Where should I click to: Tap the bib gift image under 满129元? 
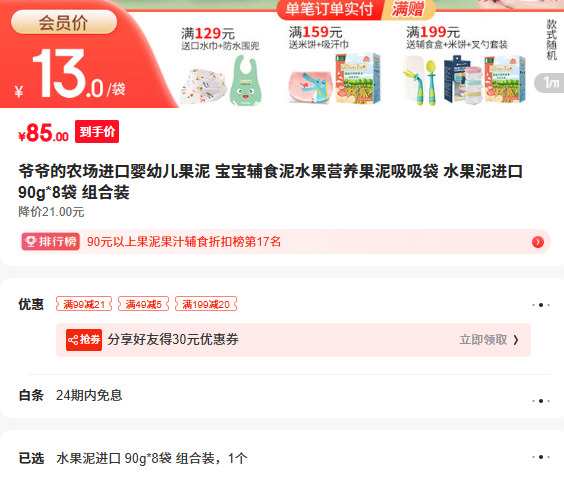tap(246, 80)
